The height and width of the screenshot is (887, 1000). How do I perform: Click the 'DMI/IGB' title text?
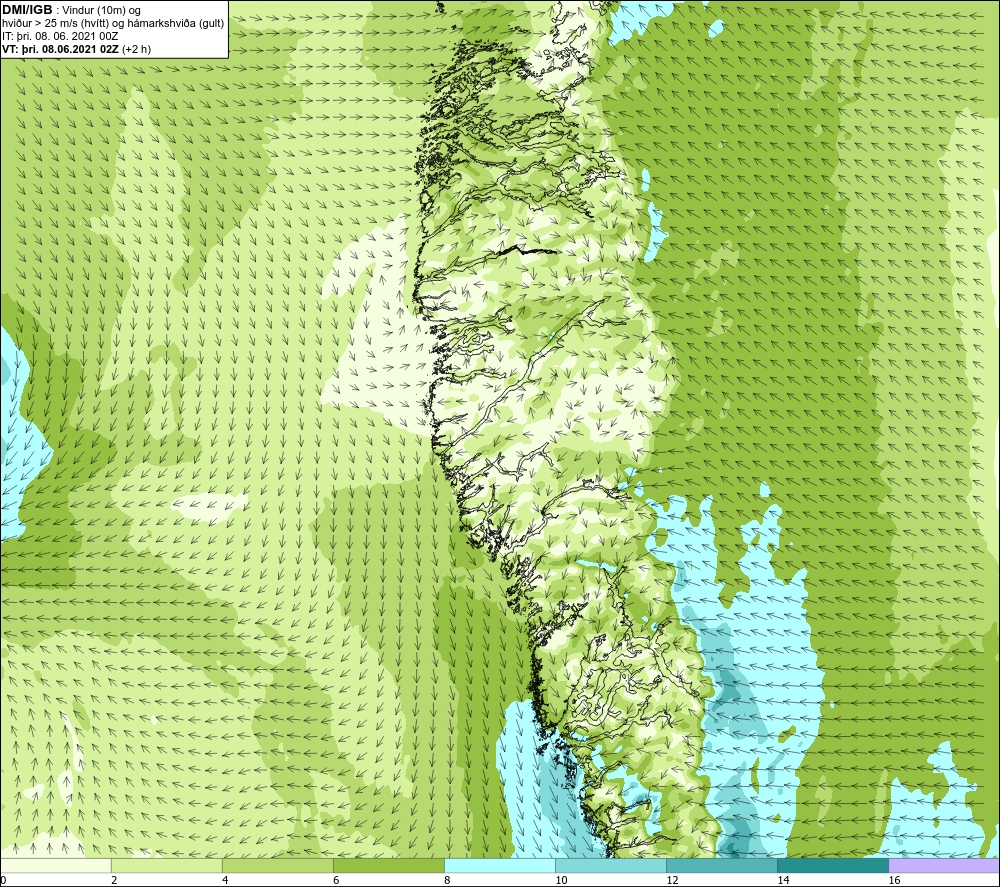(27, 10)
